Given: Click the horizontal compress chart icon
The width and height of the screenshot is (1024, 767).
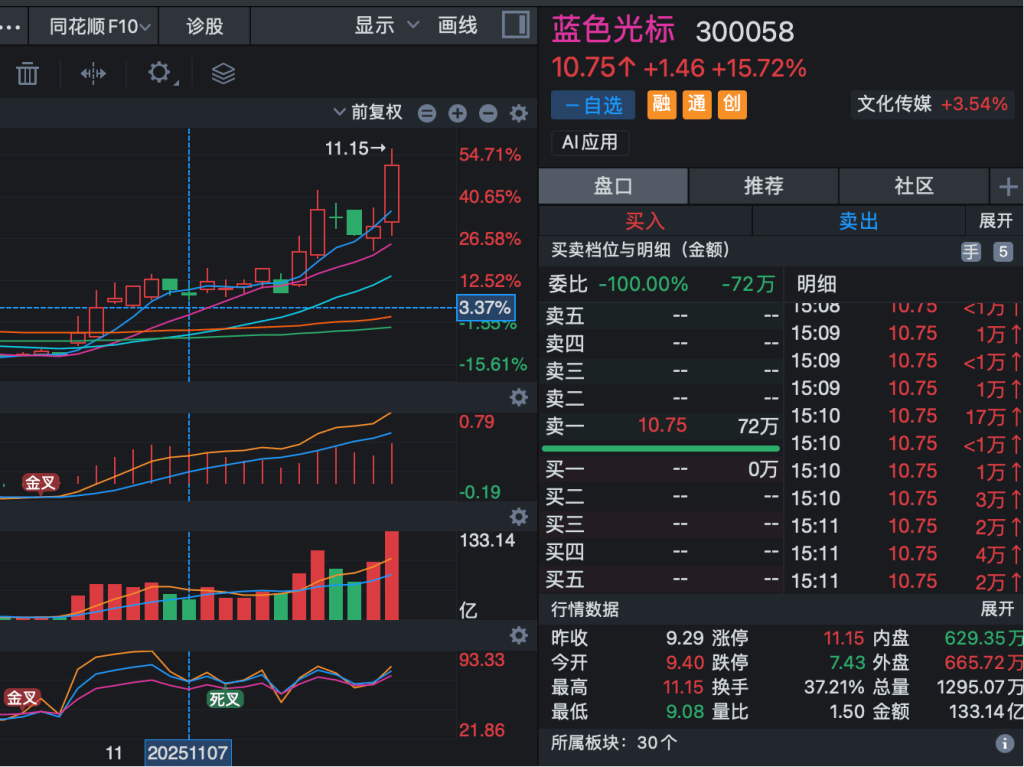Looking at the screenshot, I should 93,73.
